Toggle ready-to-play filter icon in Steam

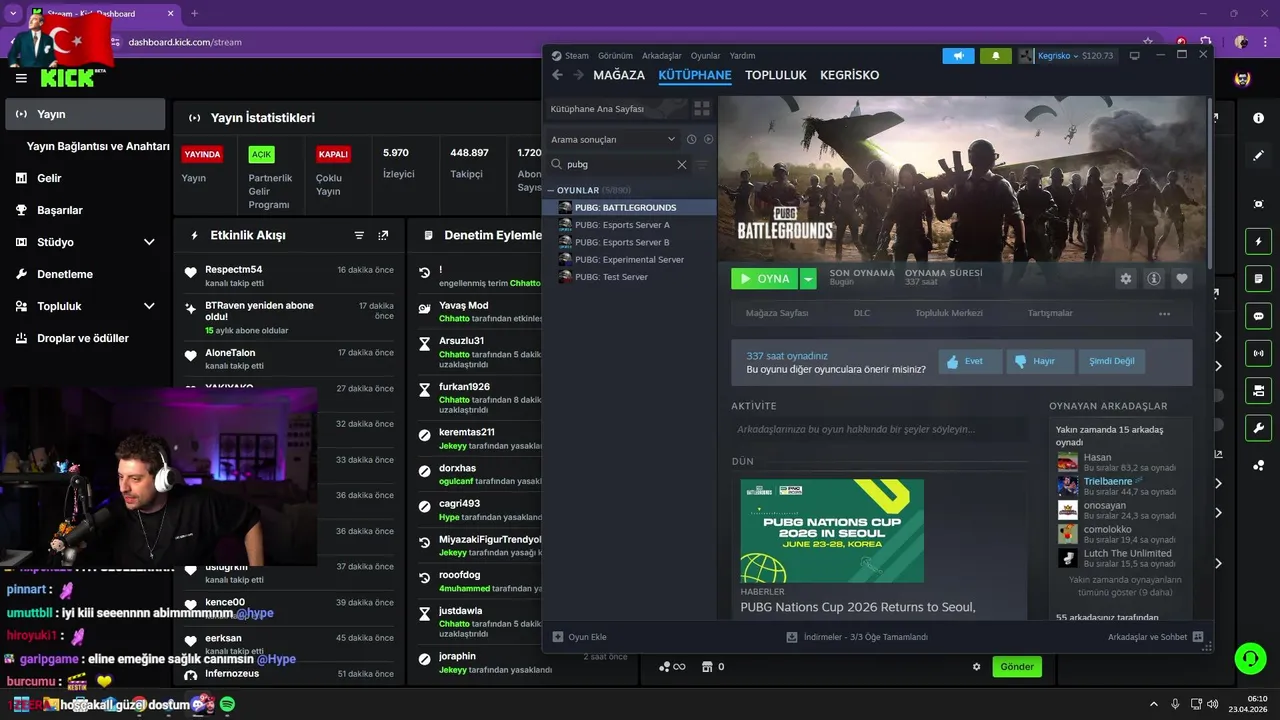pyautogui.click(x=708, y=139)
